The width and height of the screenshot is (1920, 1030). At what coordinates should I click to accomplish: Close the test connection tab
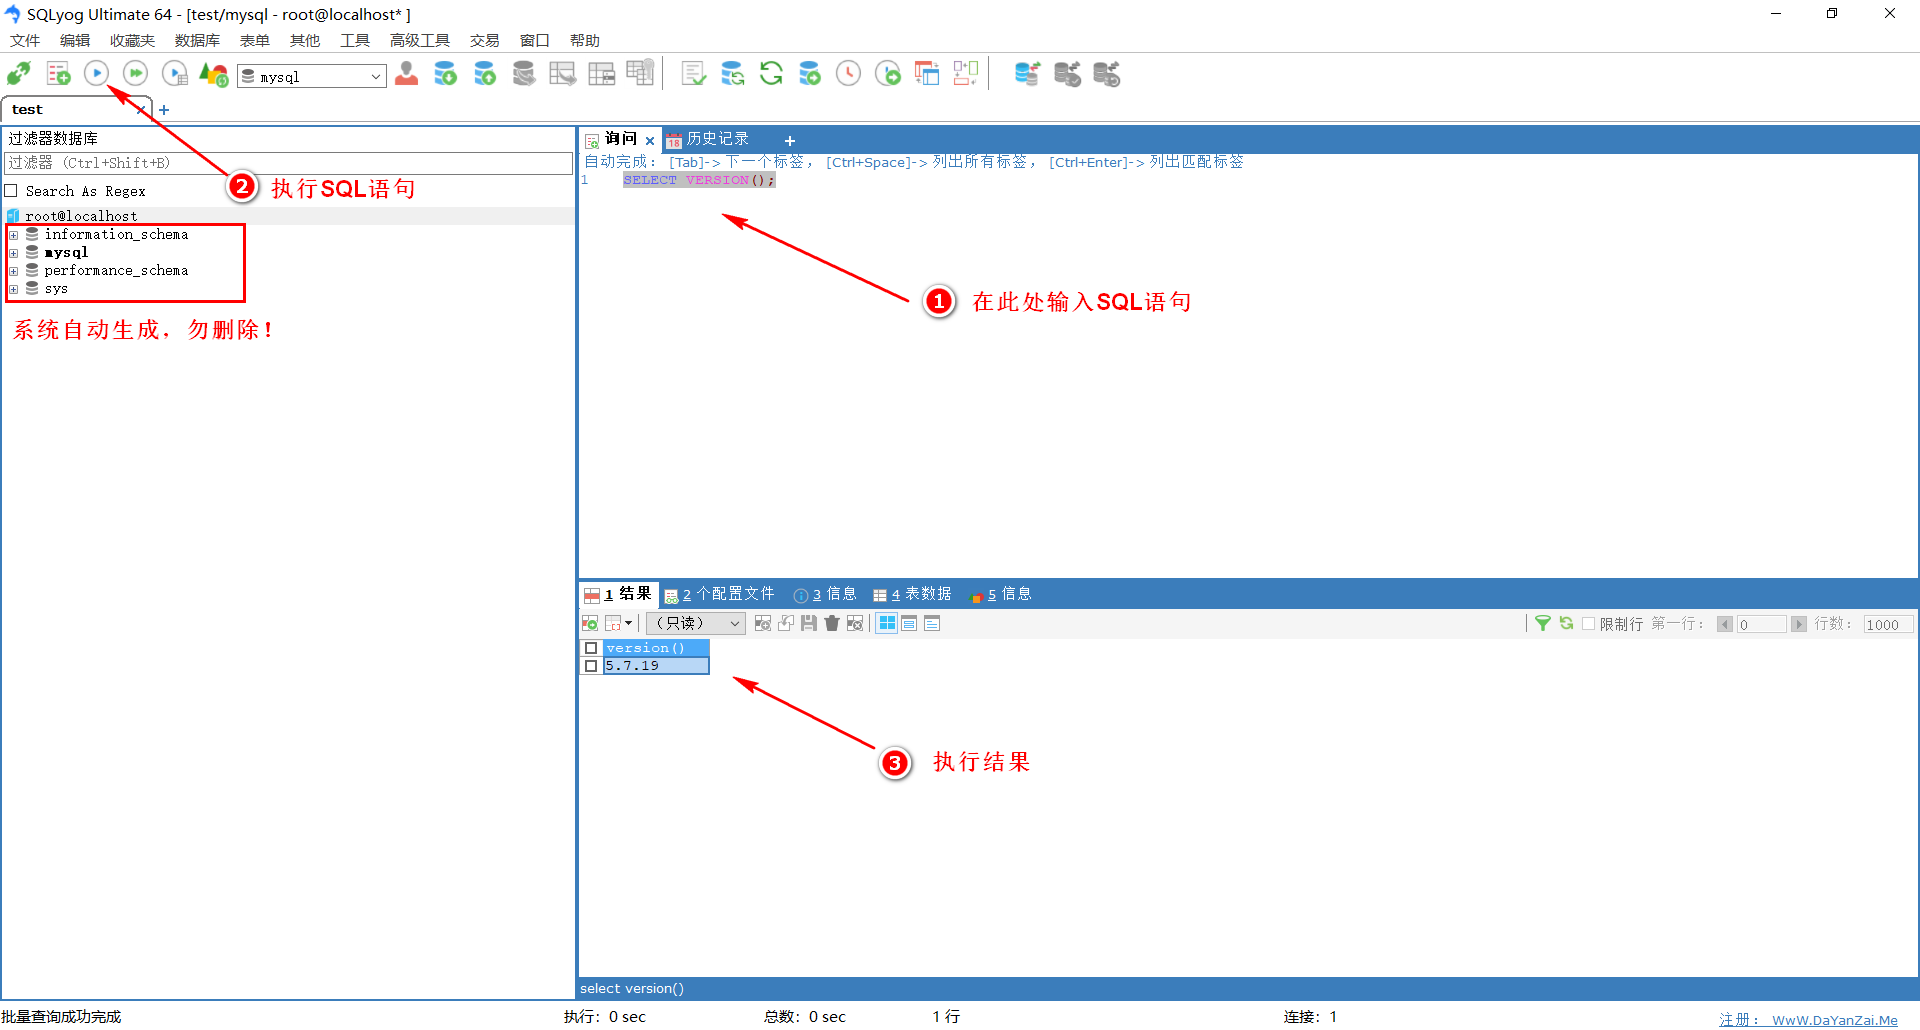pos(141,110)
